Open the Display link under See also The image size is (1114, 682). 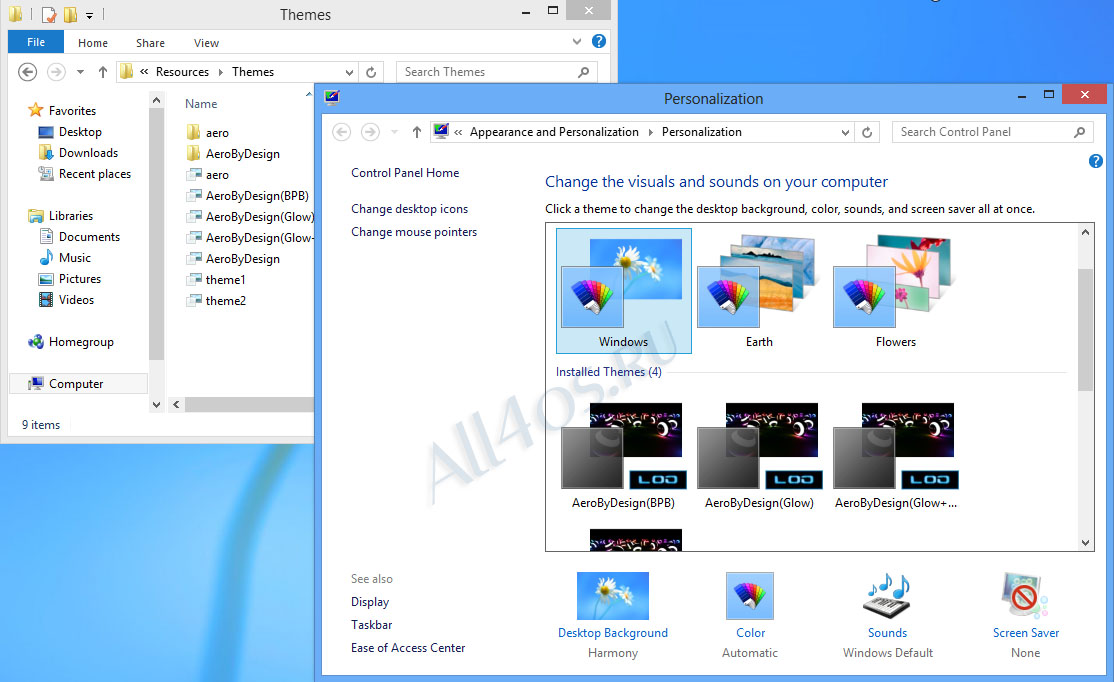pyautogui.click(x=370, y=602)
